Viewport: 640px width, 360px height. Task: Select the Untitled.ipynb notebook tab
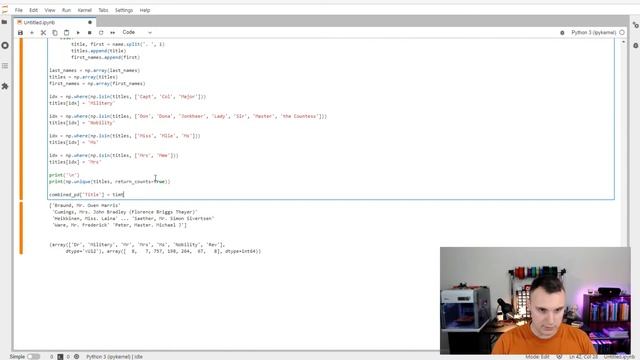pos(54,22)
